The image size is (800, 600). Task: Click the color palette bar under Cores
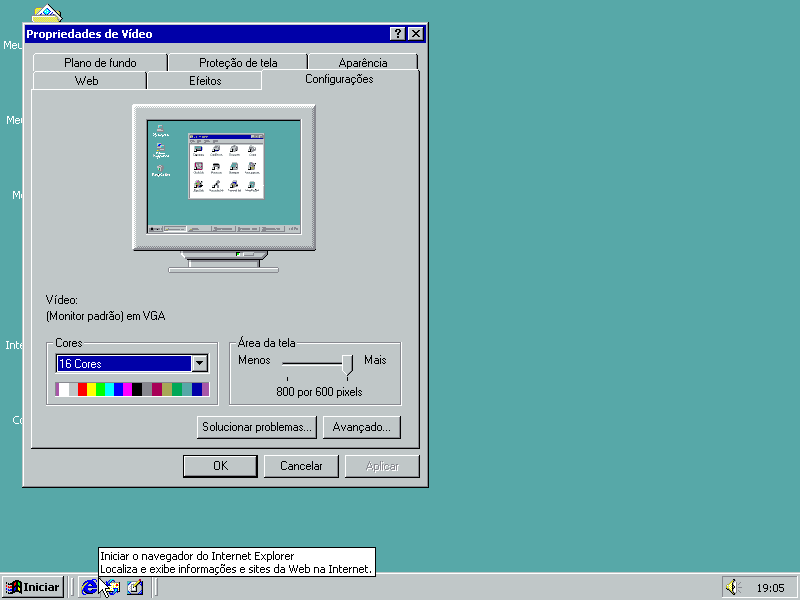(132, 390)
